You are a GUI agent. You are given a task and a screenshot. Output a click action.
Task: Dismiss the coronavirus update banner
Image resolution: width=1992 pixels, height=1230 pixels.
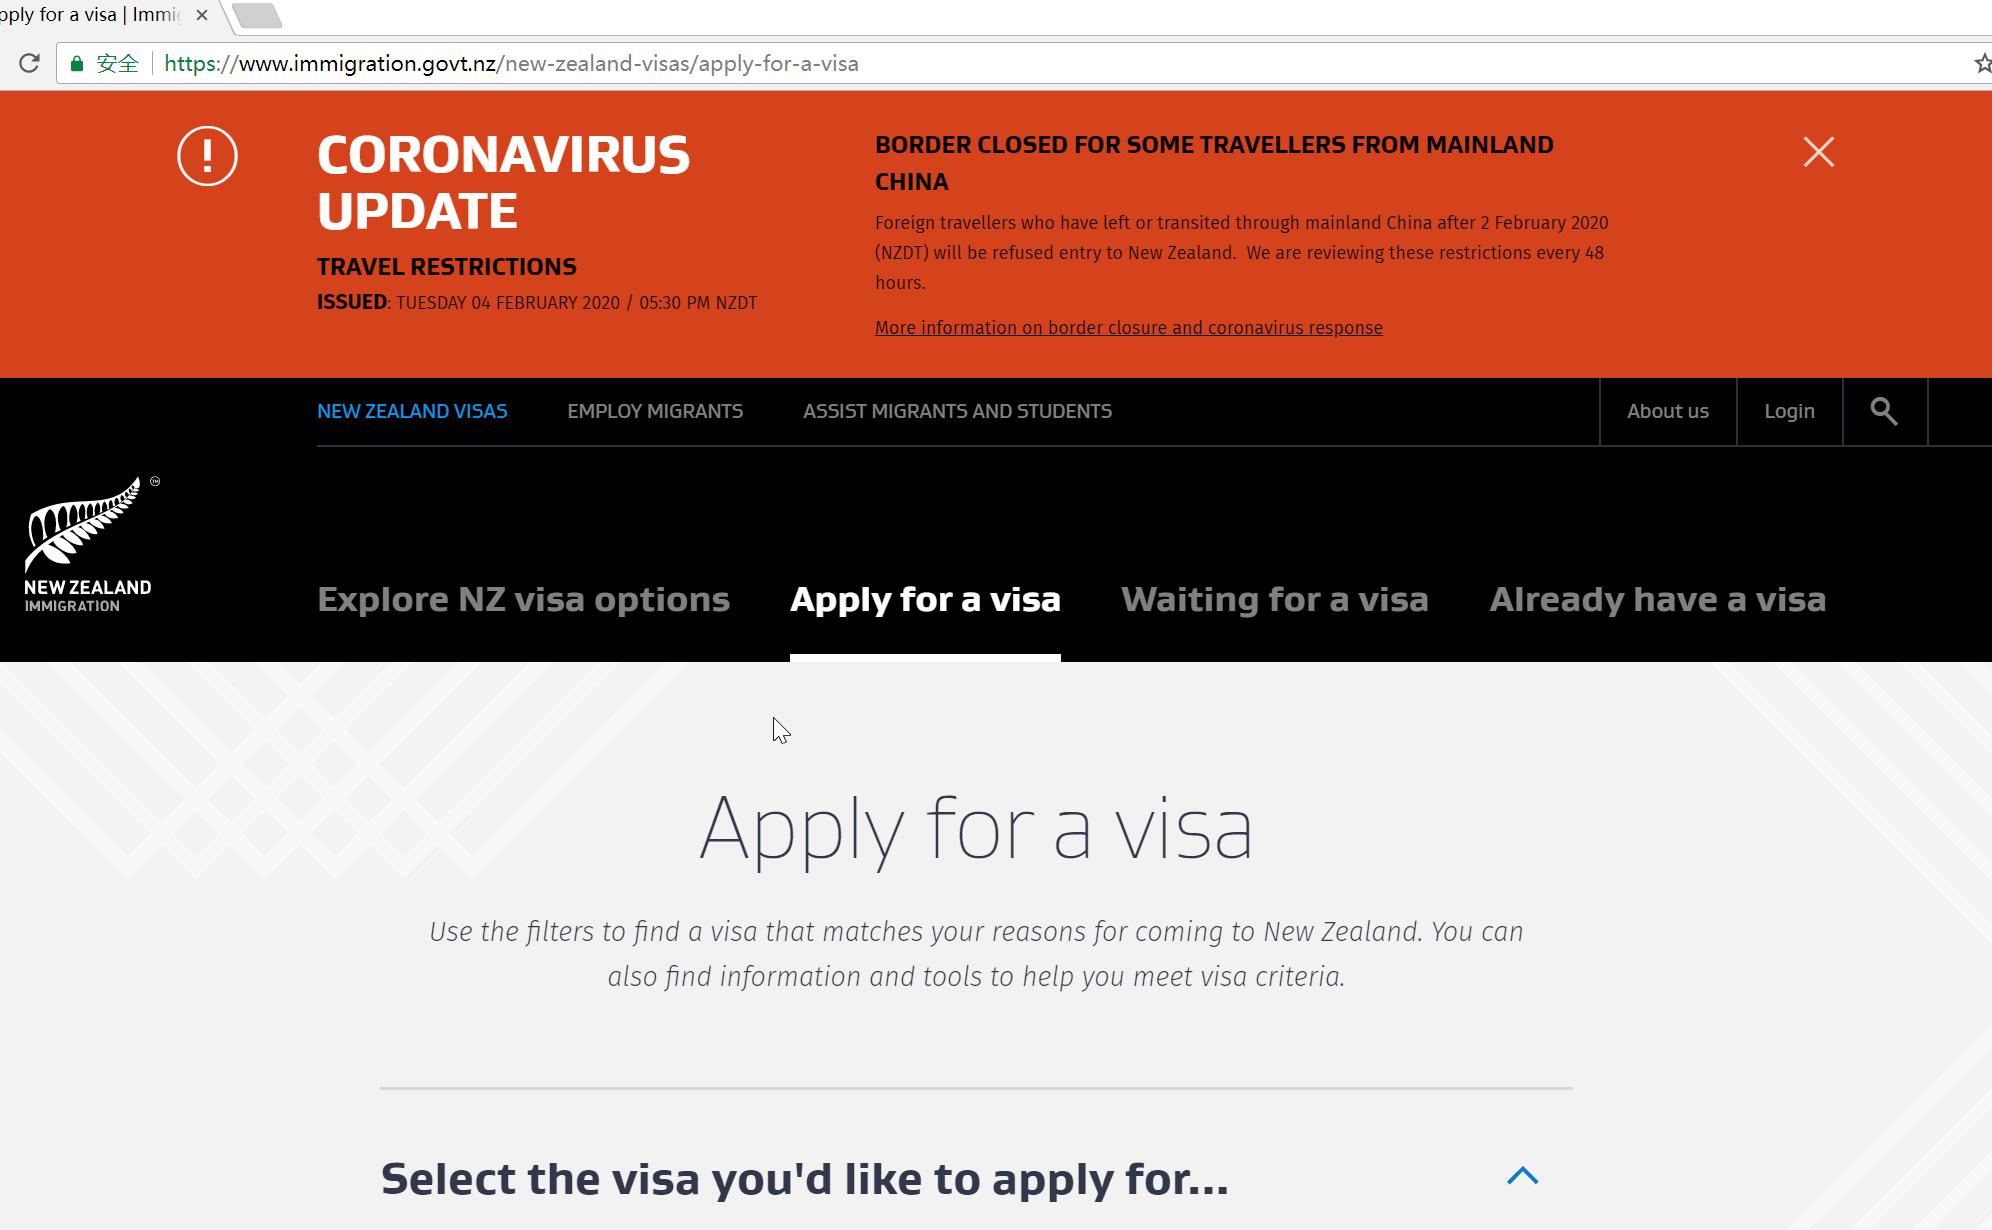[x=1818, y=152]
